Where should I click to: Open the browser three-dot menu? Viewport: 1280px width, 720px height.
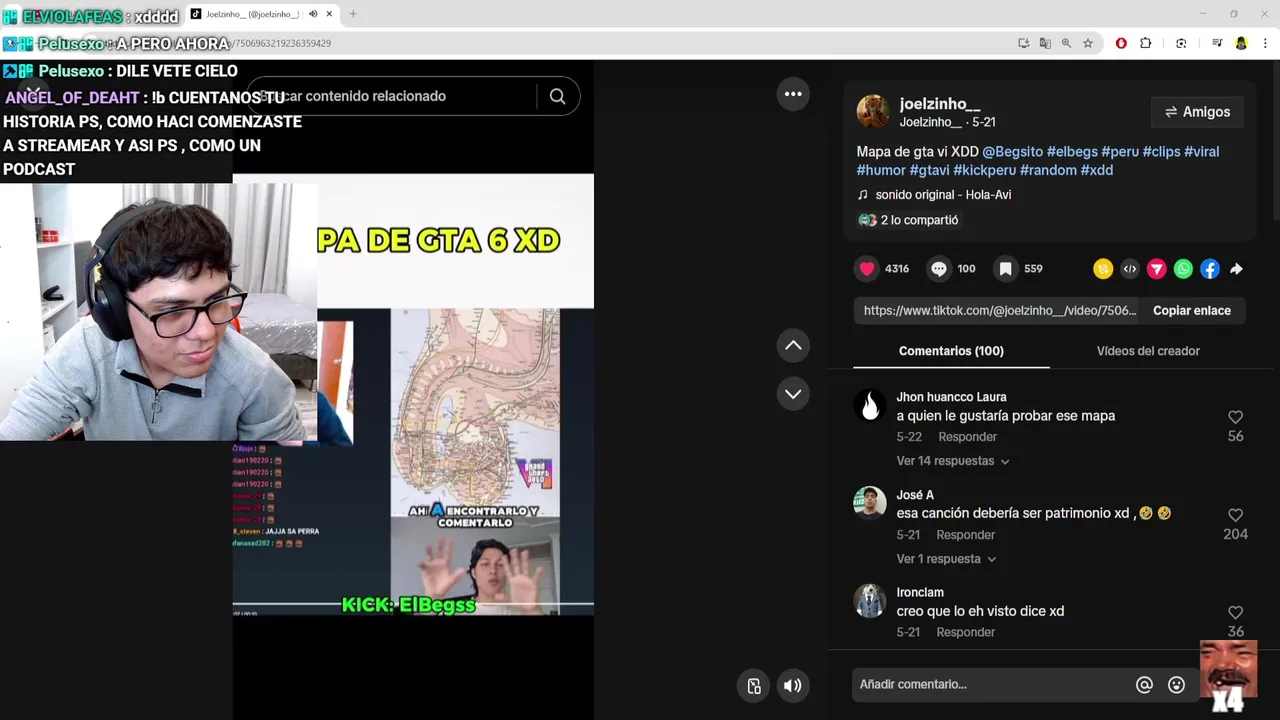(x=1265, y=43)
